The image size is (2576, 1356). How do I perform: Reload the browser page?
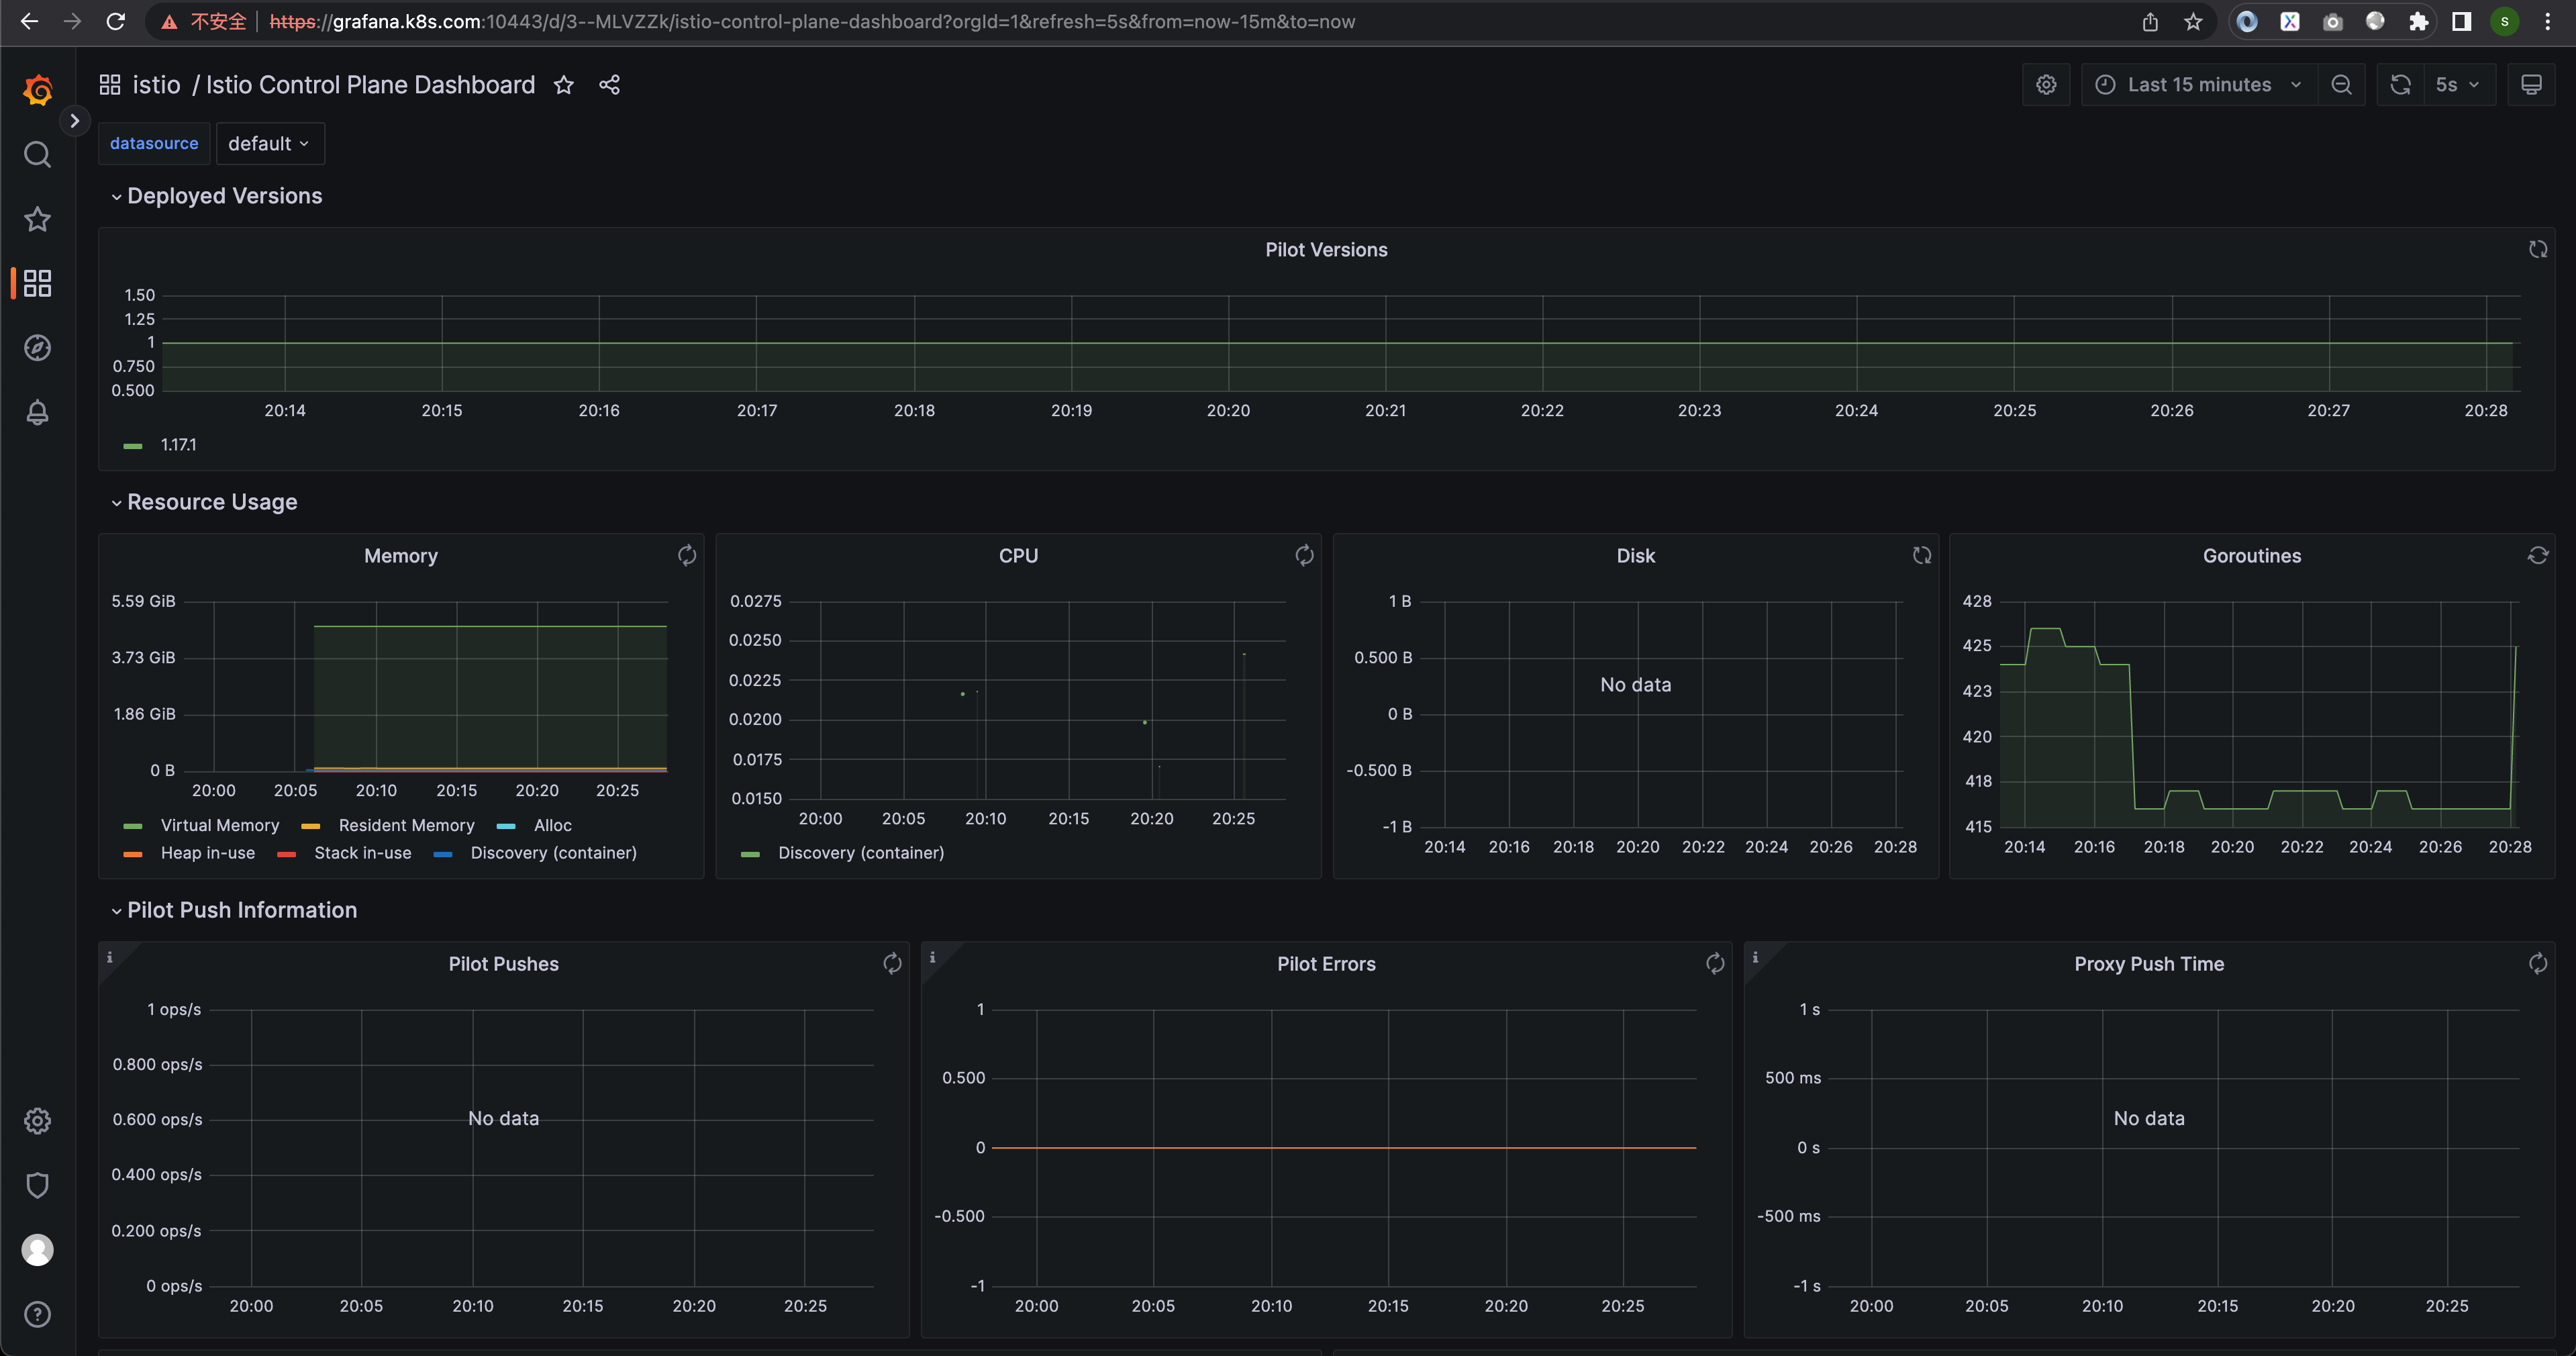116,21
